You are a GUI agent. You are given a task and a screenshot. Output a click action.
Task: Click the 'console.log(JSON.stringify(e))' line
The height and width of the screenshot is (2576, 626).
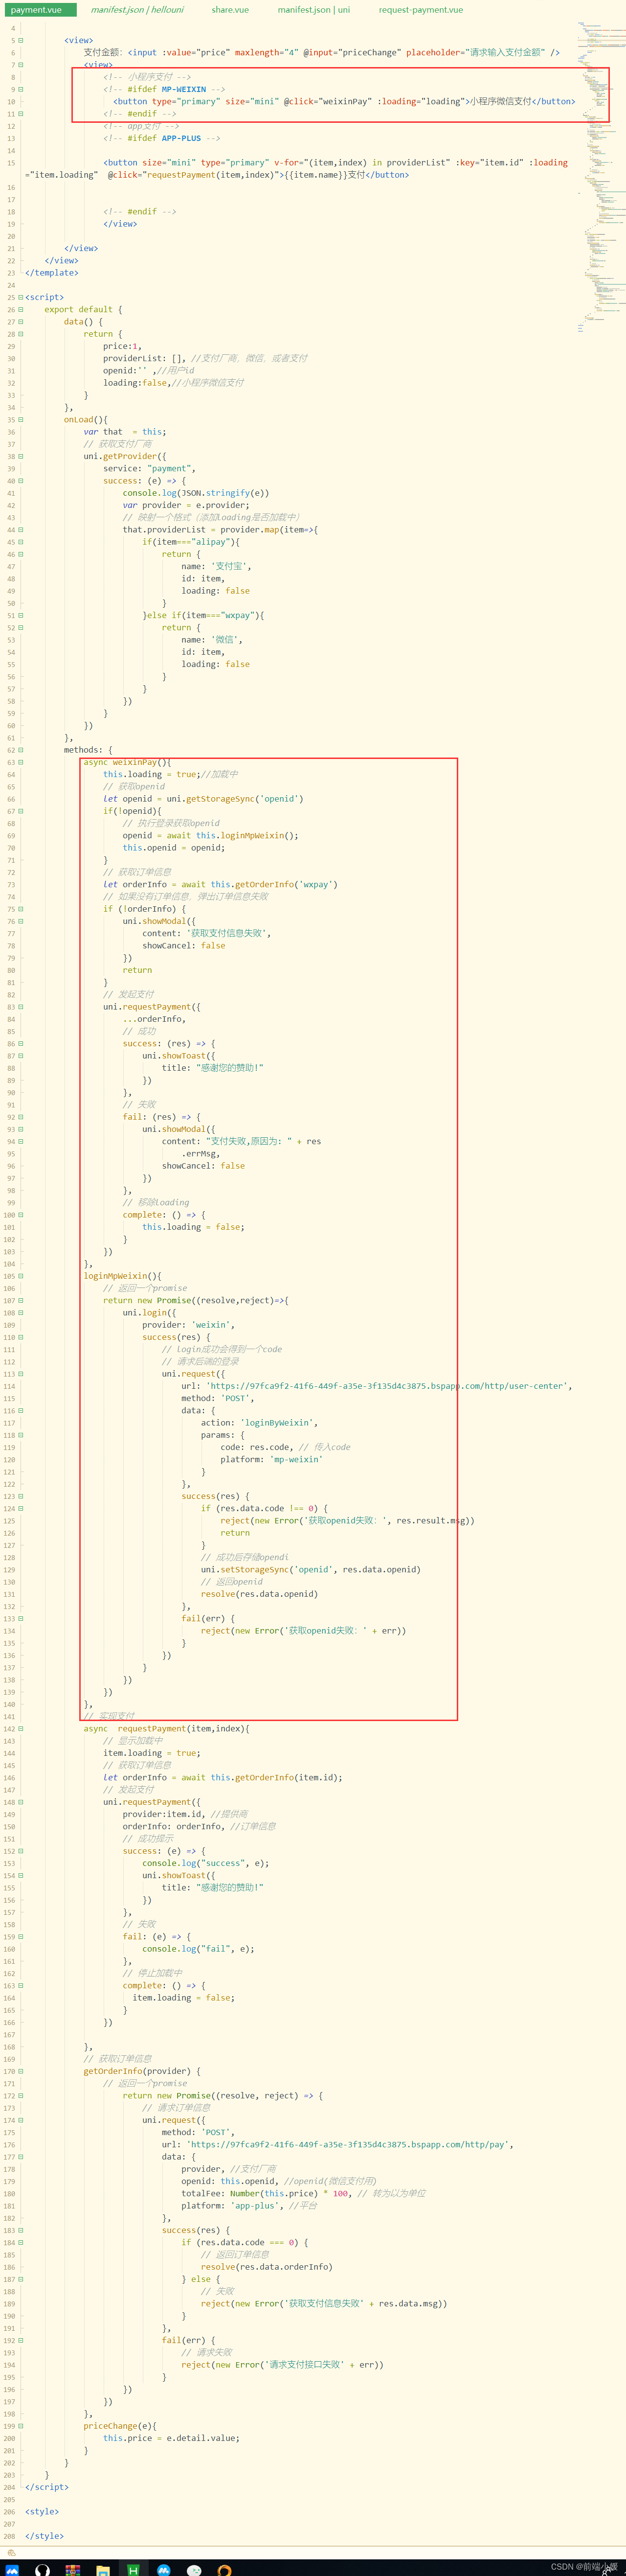[x=196, y=493]
